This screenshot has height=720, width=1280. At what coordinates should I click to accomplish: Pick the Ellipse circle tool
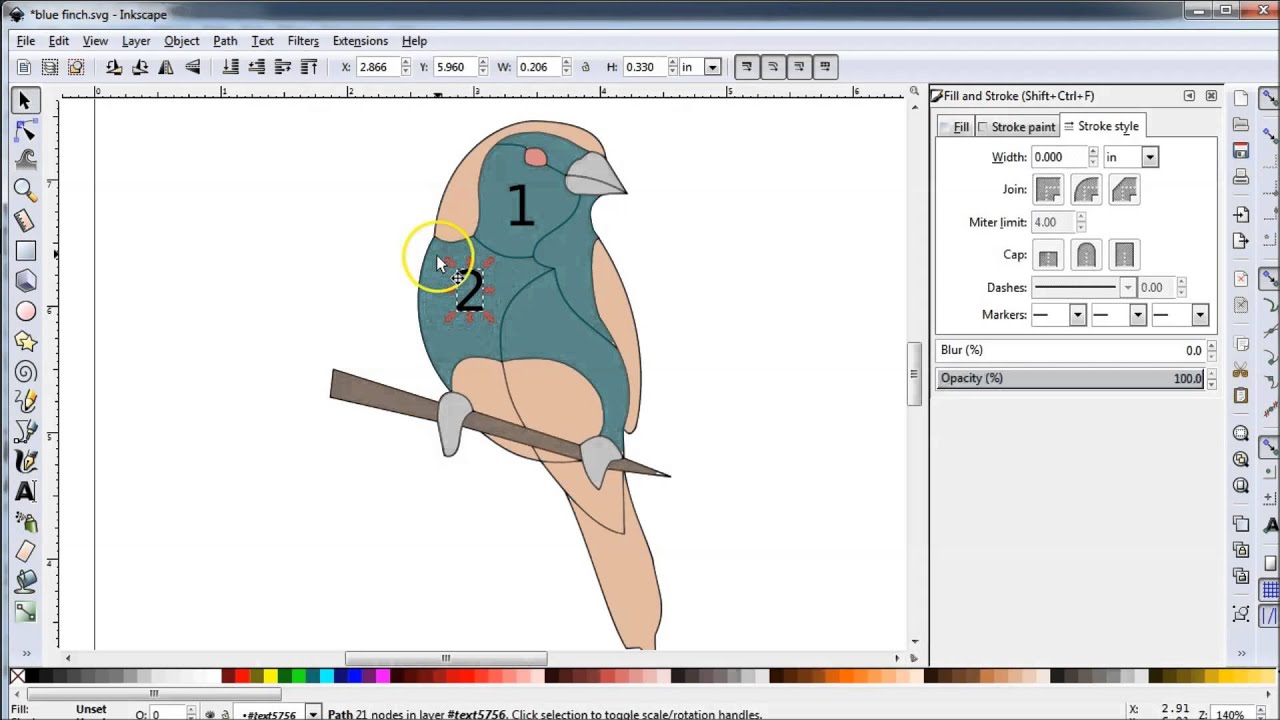pyautogui.click(x=26, y=311)
